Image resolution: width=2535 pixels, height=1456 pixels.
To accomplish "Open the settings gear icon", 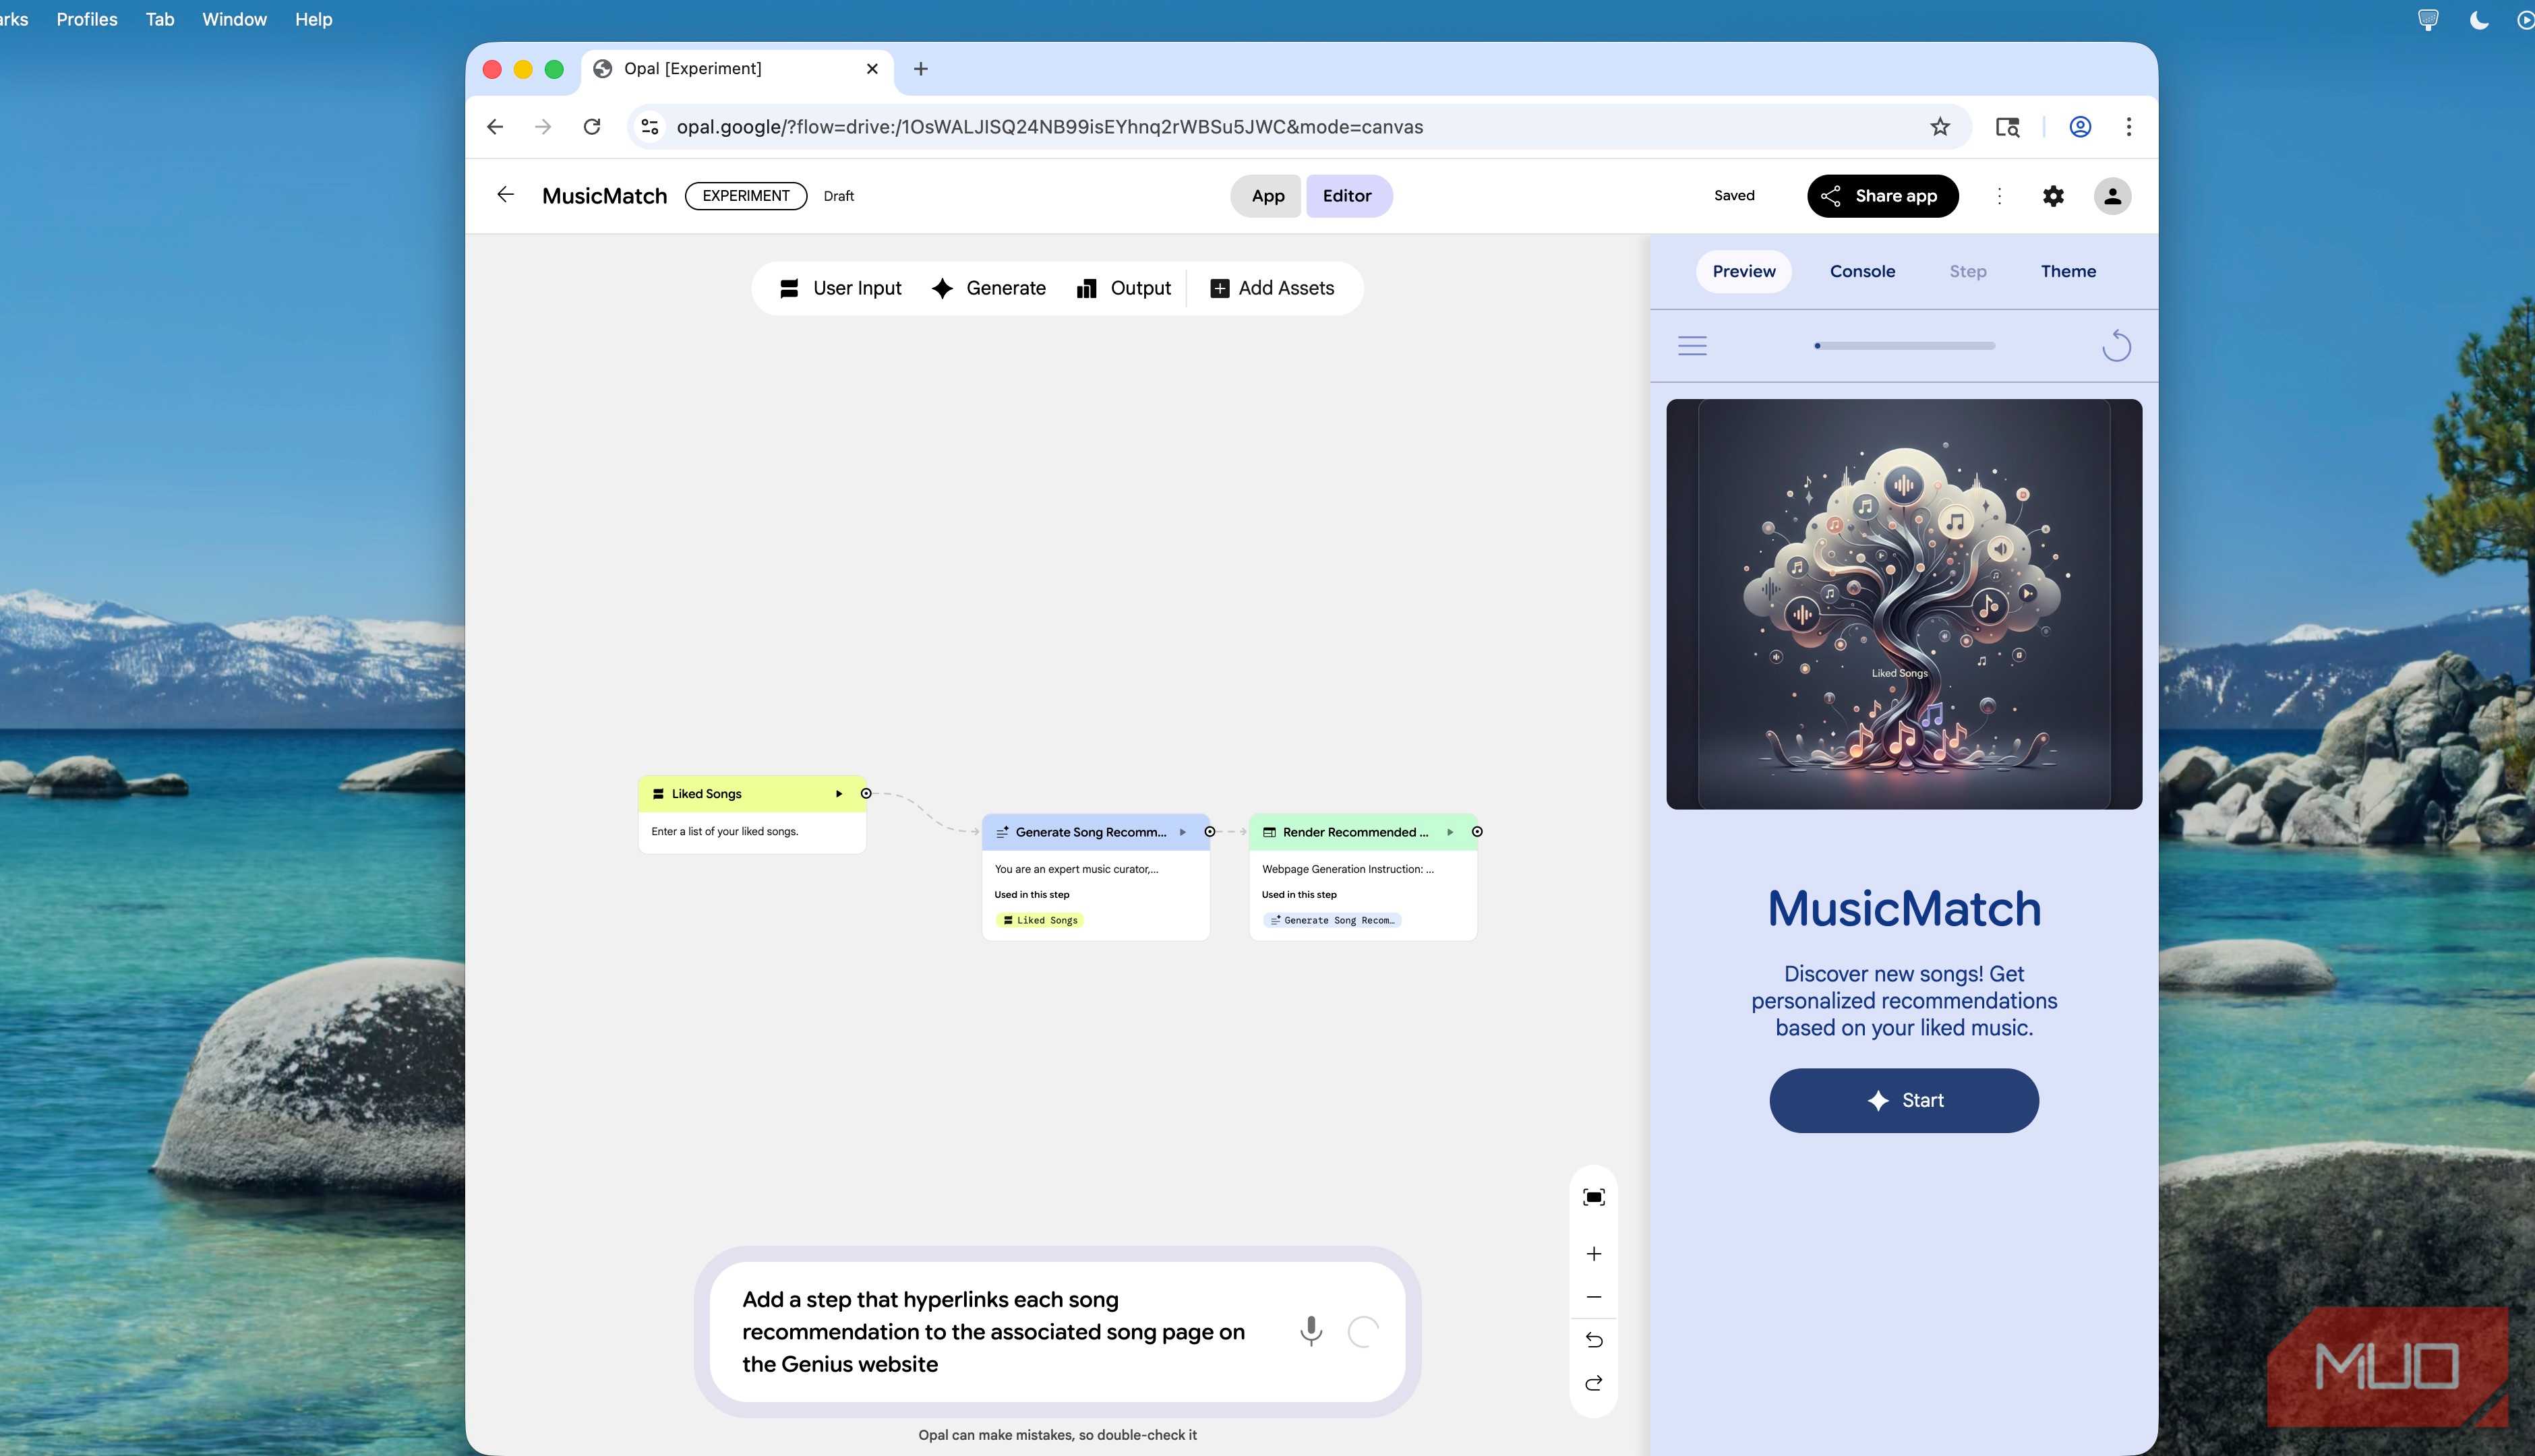I will point(2053,196).
